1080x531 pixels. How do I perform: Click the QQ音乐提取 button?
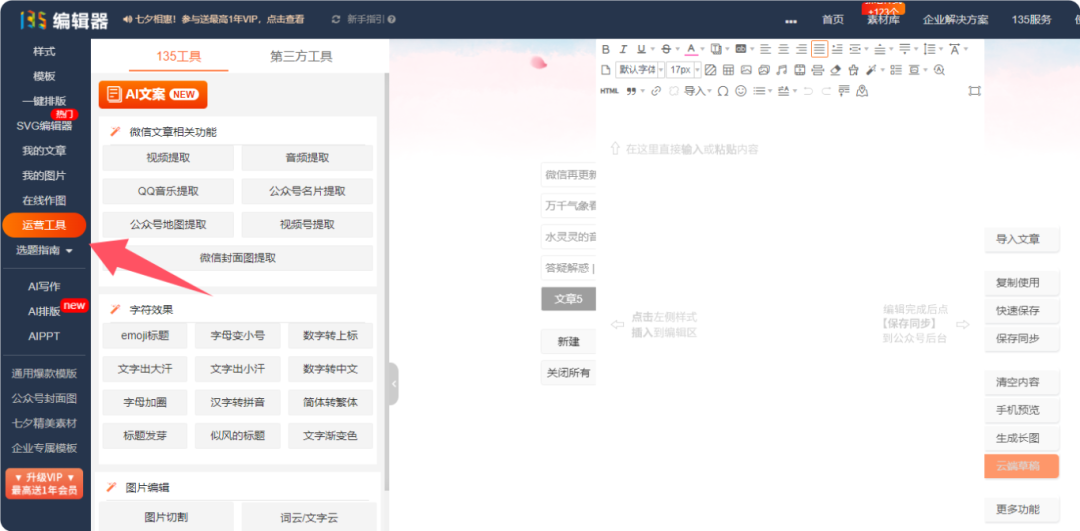168,191
